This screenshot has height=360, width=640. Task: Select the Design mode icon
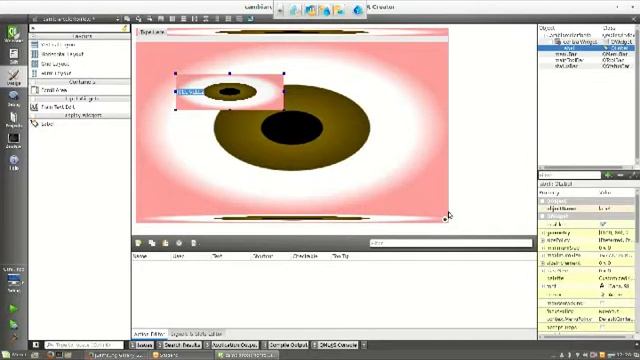tap(13, 77)
